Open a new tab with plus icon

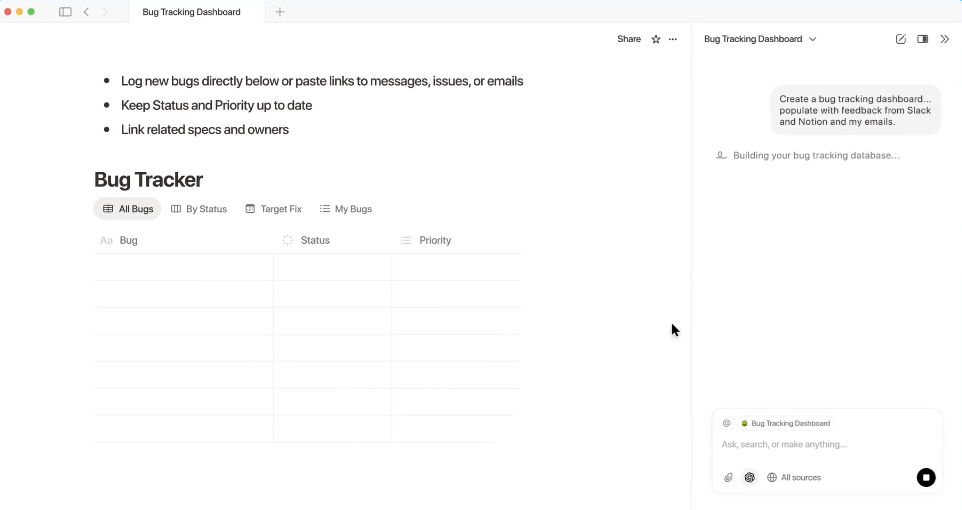280,12
